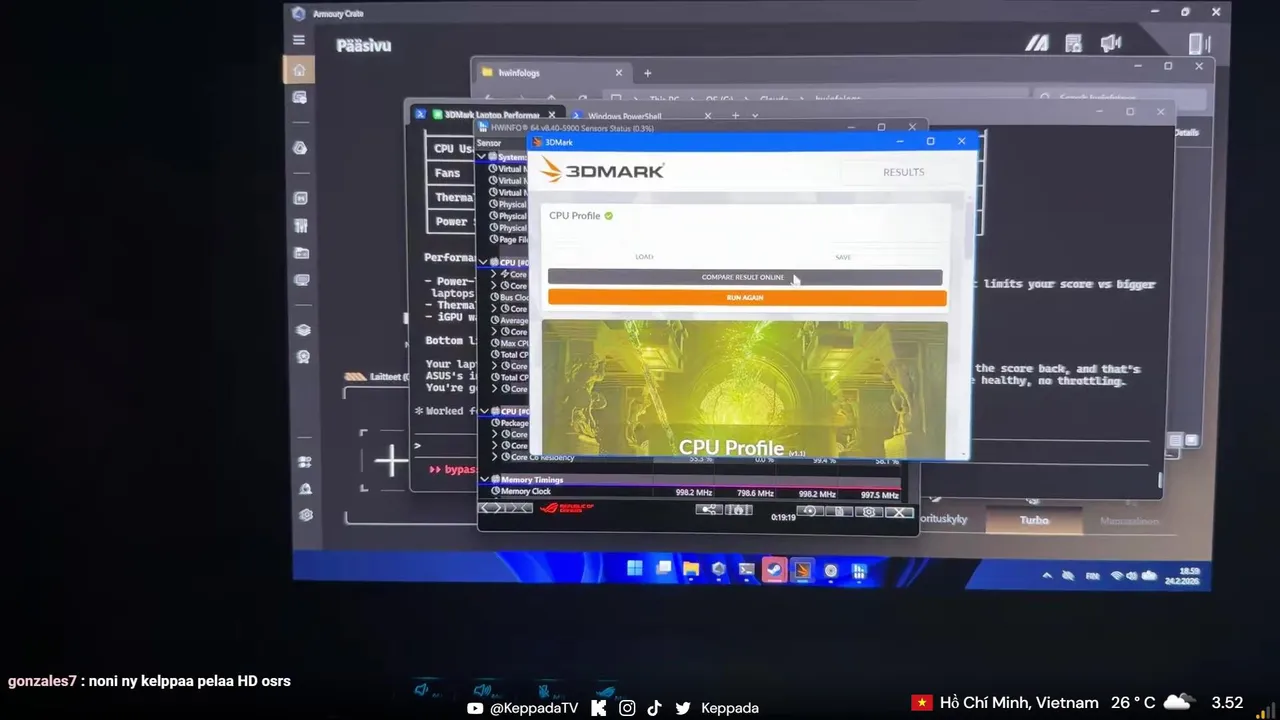Click the HWiNFO log file icon in bottom toolbar
Screen dimensions: 1280x720
coord(839,512)
